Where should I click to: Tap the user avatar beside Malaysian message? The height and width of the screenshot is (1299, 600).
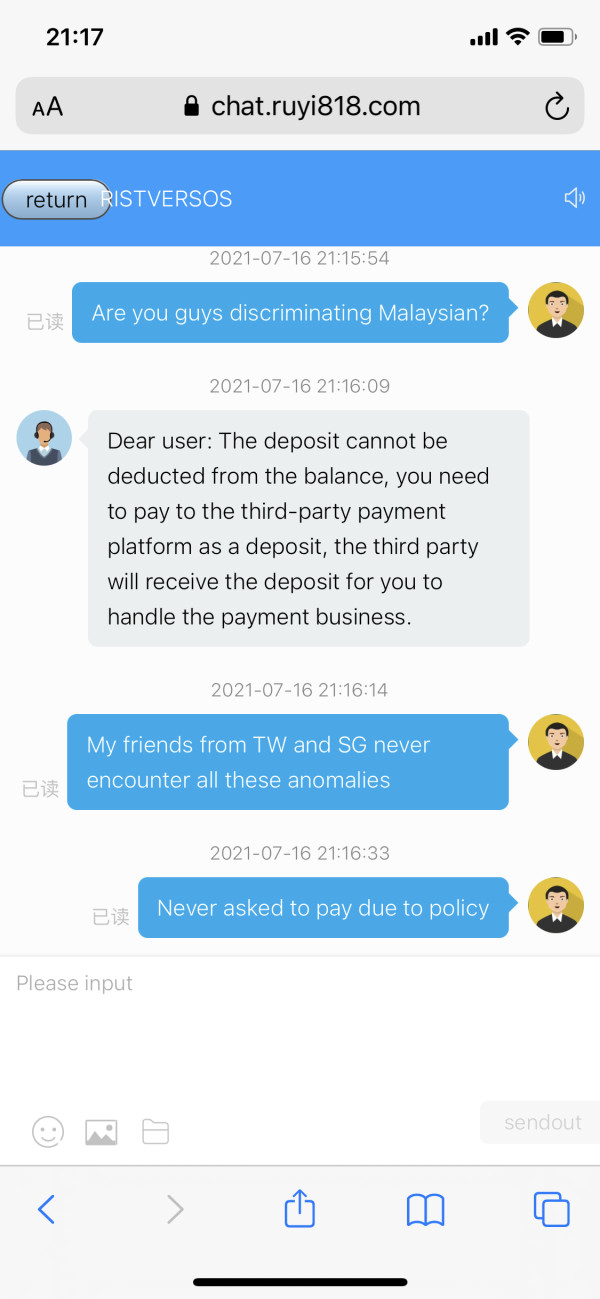coord(555,310)
